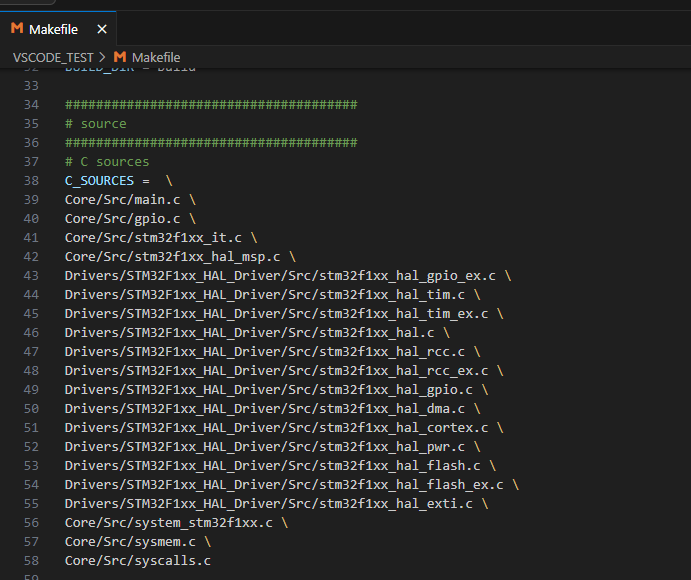The height and width of the screenshot is (580, 691).
Task: Close the Makefile tab
Action: point(102,30)
